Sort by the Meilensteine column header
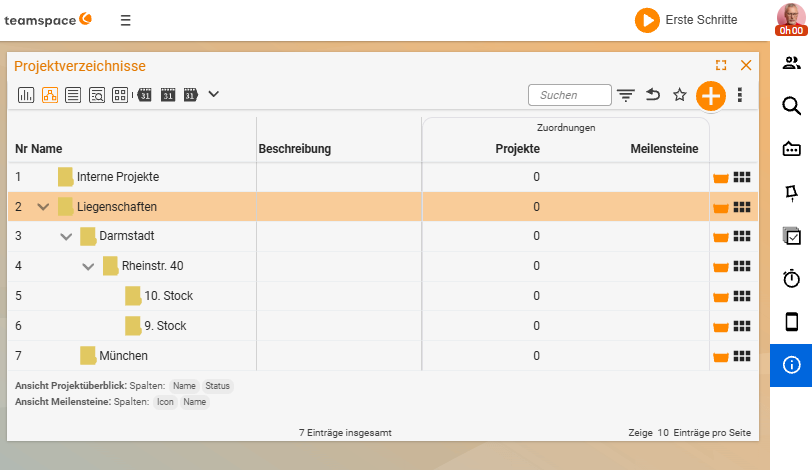 click(664, 149)
